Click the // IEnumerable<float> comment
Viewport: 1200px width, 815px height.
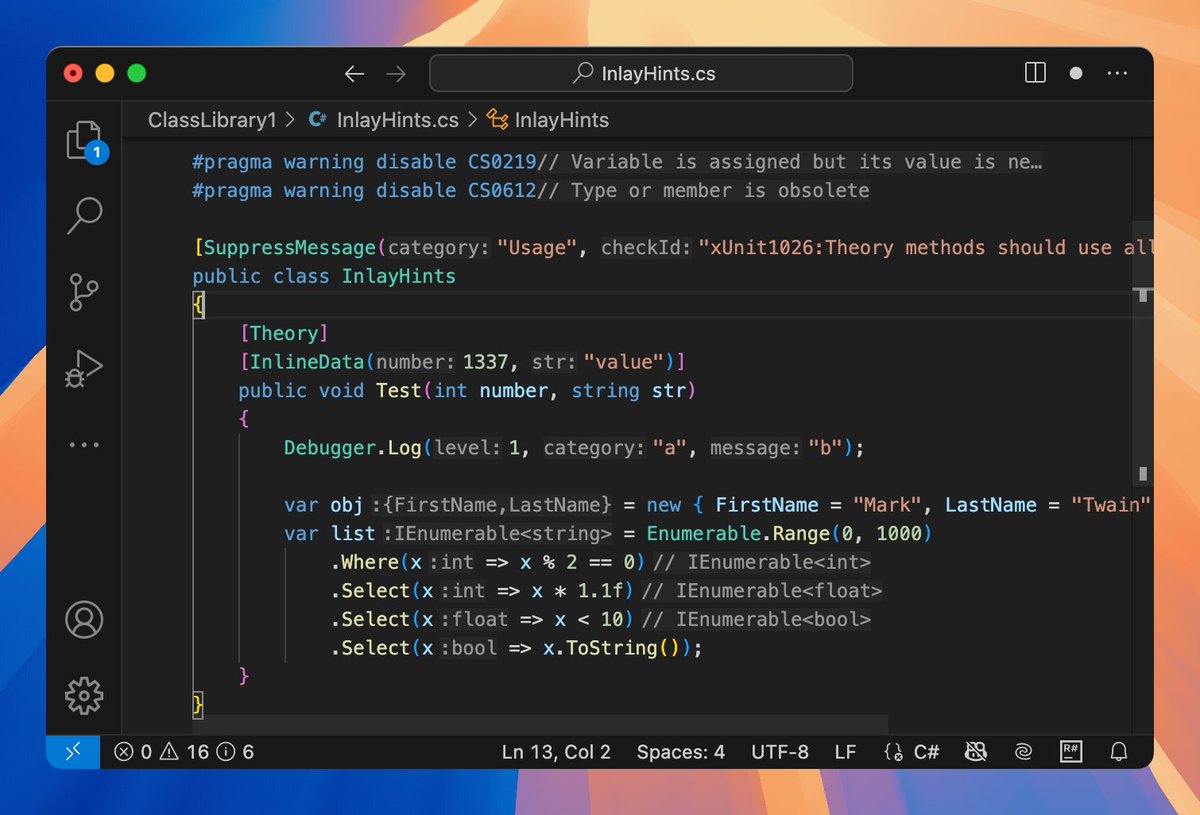(x=764, y=591)
